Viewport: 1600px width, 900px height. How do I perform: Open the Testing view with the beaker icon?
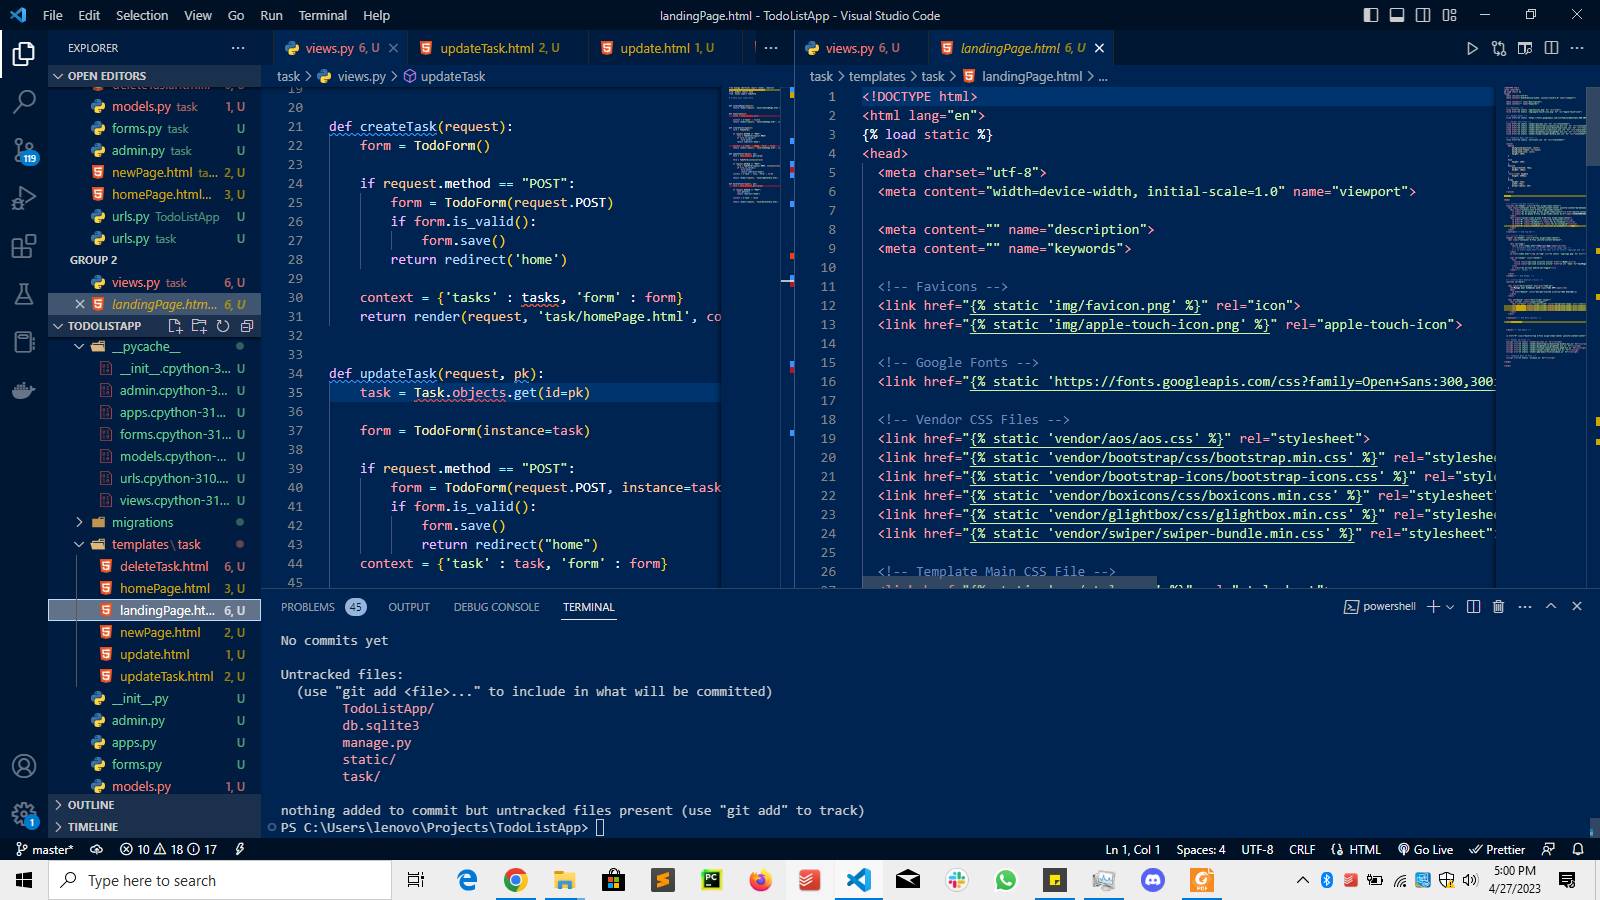pyautogui.click(x=24, y=294)
